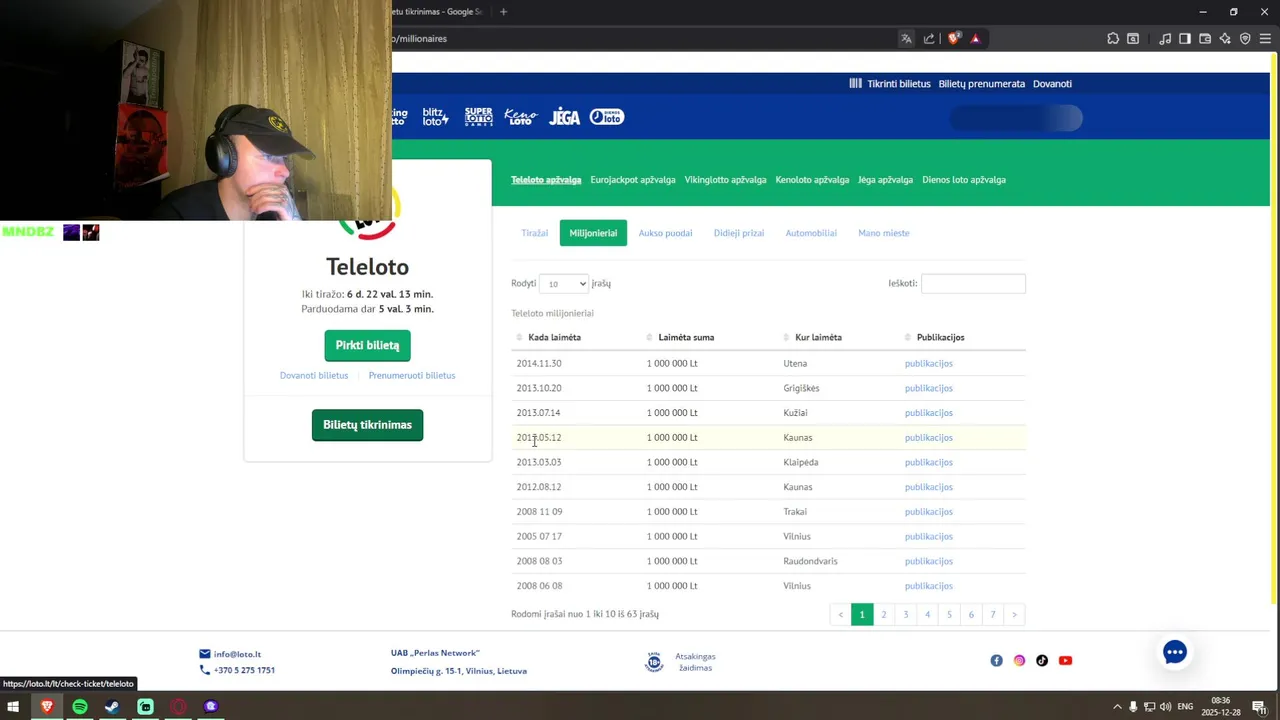This screenshot has width=1280, height=720.
Task: Open the Instagram icon in the footer
Action: coord(1019,660)
